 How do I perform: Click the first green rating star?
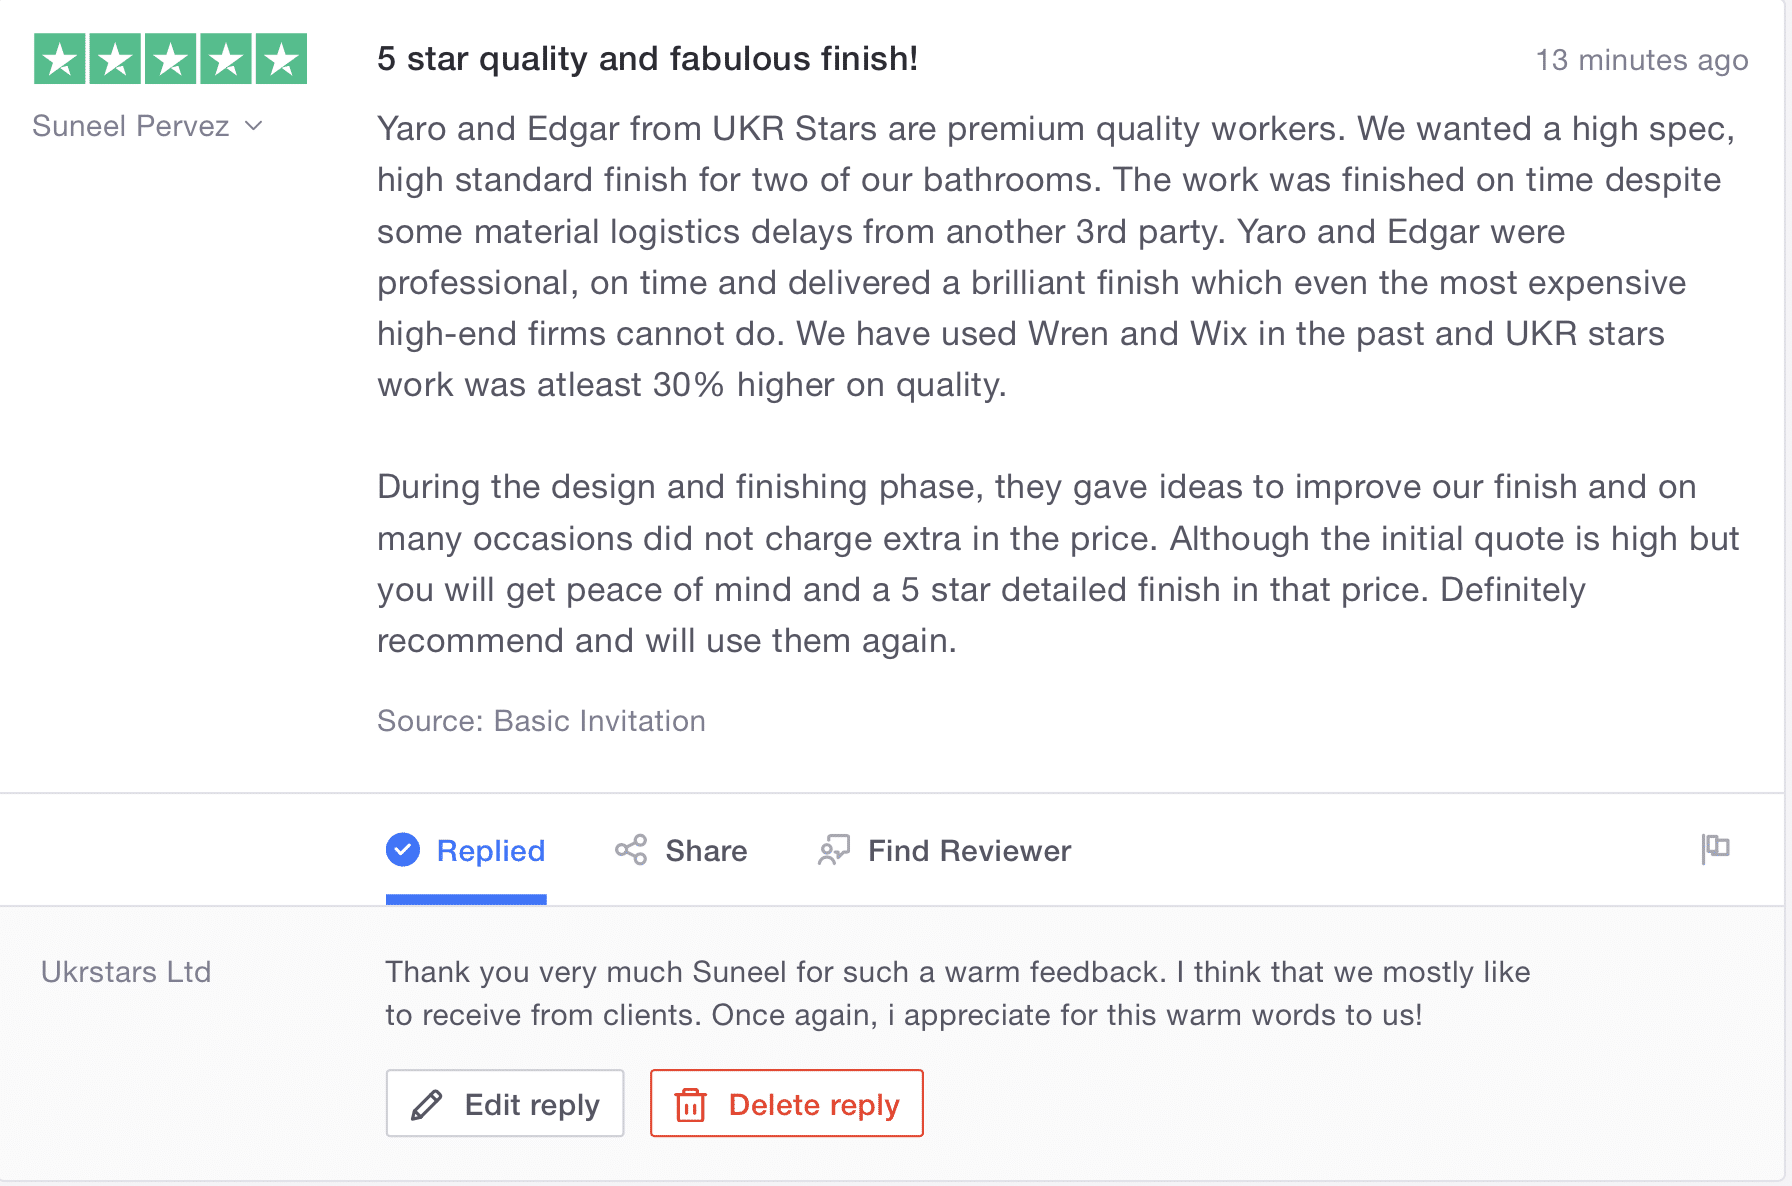tap(60, 59)
